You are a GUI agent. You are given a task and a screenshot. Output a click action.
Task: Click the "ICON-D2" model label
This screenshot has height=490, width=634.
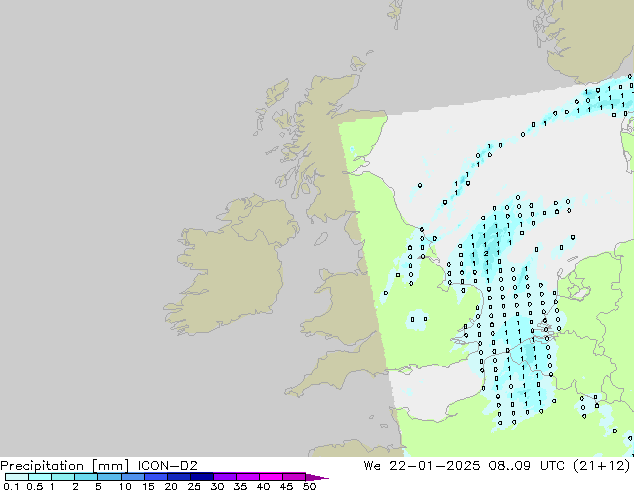(167, 466)
